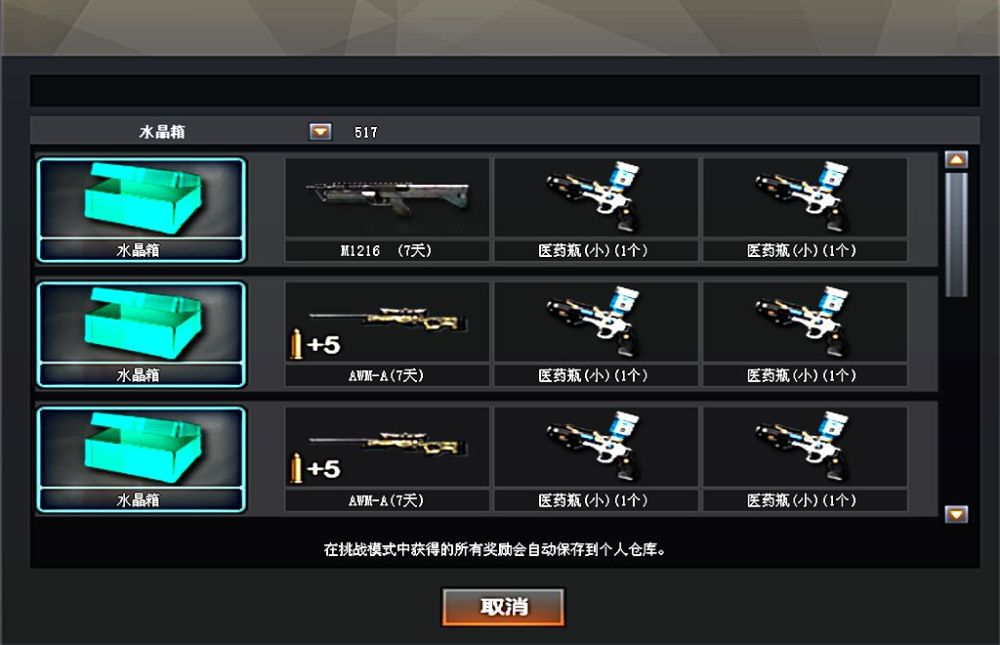The width and height of the screenshot is (1000, 645).
Task: Select the second row crystal box icon
Action: point(141,334)
